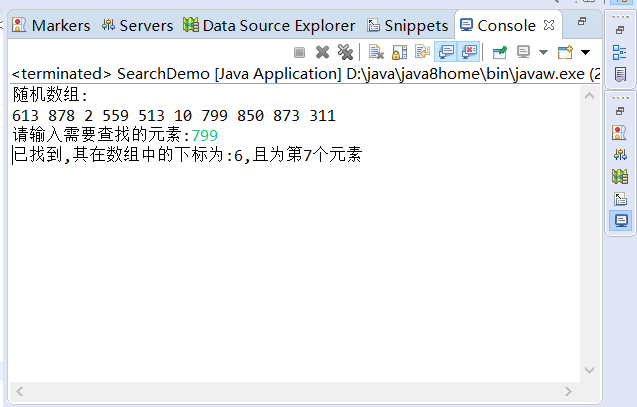Restore the trim stack holding the Markers icon

click(620, 111)
